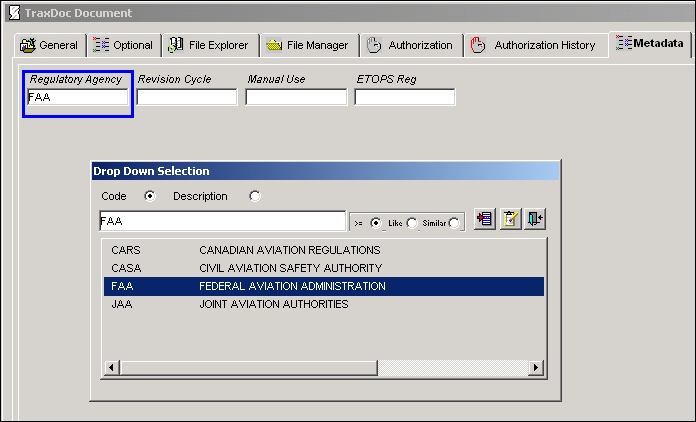This screenshot has width=696, height=422.
Task: Select the CARS Canadian Aviation Regulations row
Action: (324, 250)
